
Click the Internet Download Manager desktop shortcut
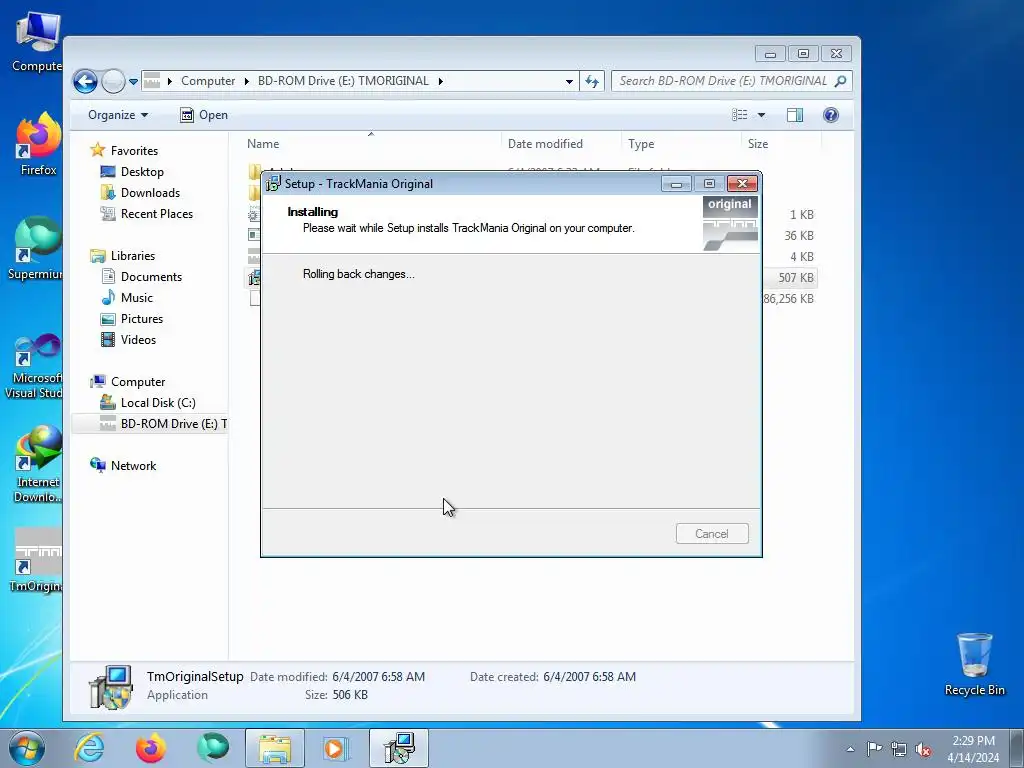(x=38, y=464)
